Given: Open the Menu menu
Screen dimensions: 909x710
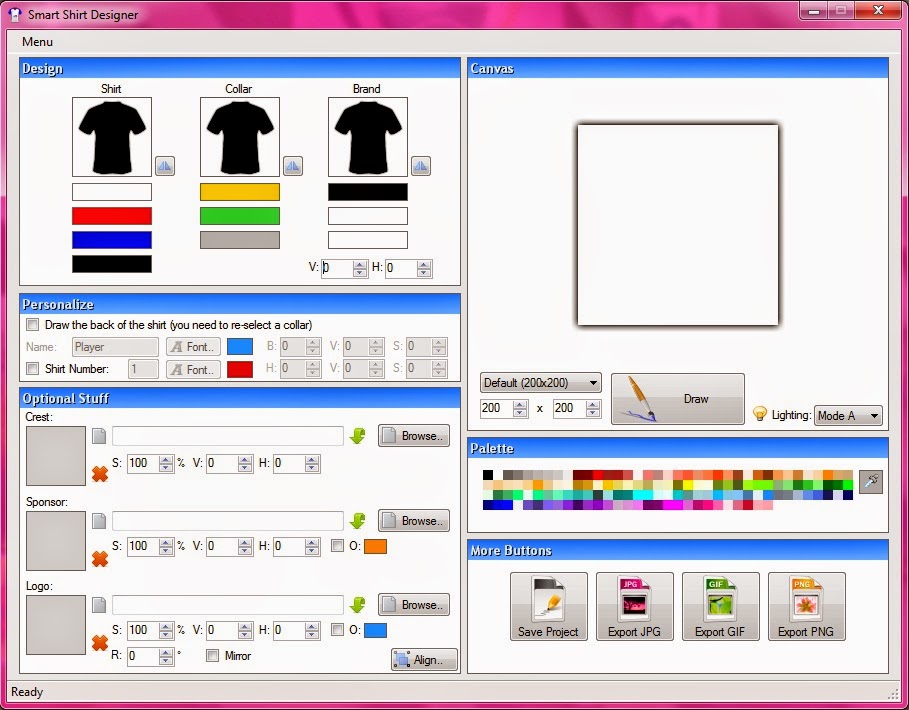Looking at the screenshot, I should pyautogui.click(x=37, y=42).
